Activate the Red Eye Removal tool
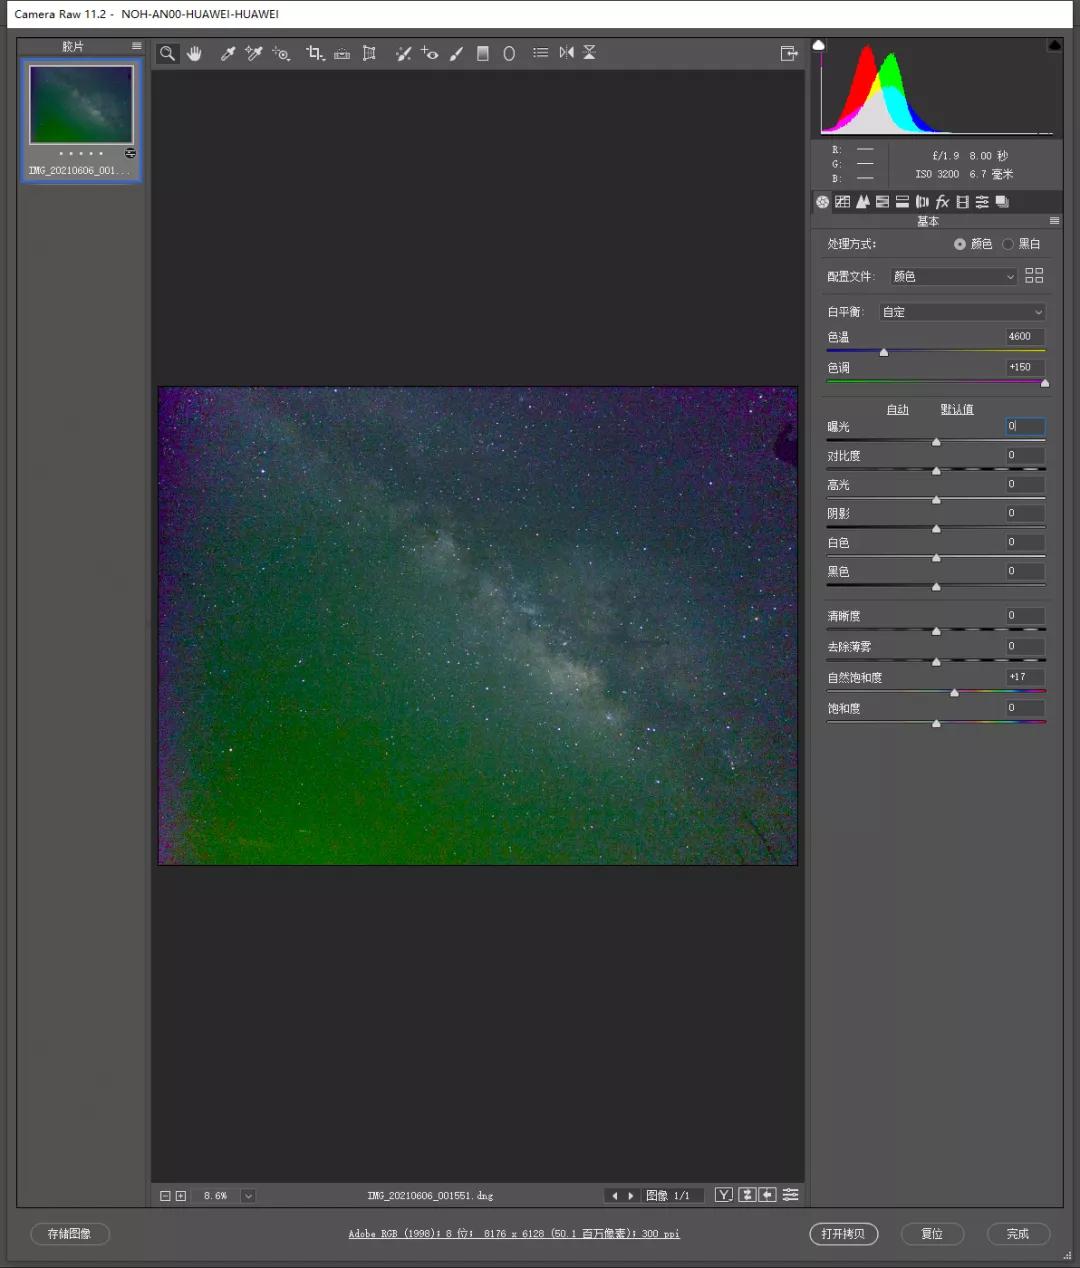This screenshot has height=1268, width=1080. tap(429, 54)
